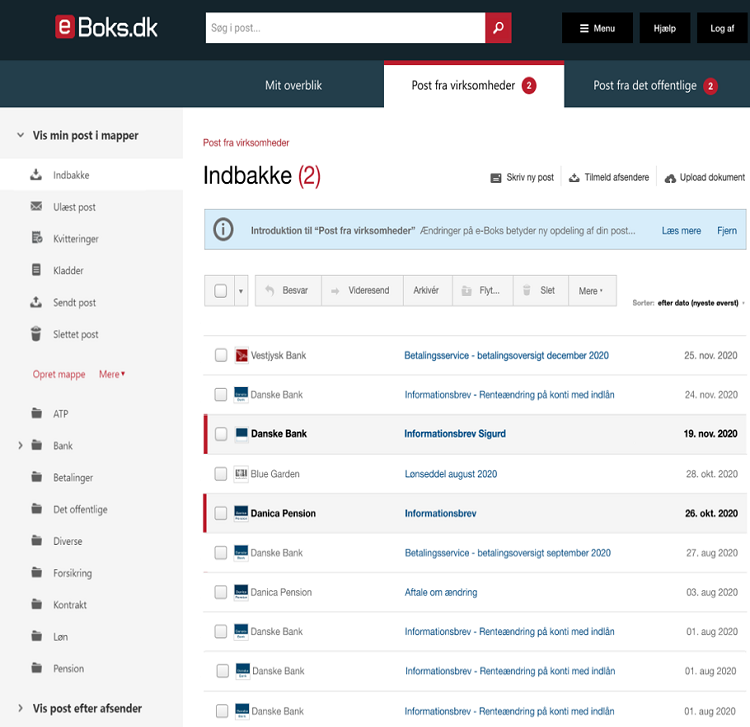750x727 pixels.
Task: Click the red search magnifier button
Action: point(498,28)
